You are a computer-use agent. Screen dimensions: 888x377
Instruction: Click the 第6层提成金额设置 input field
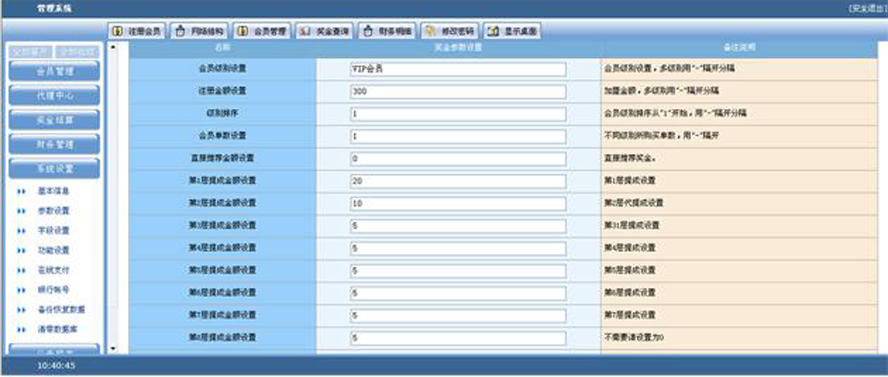point(458,293)
